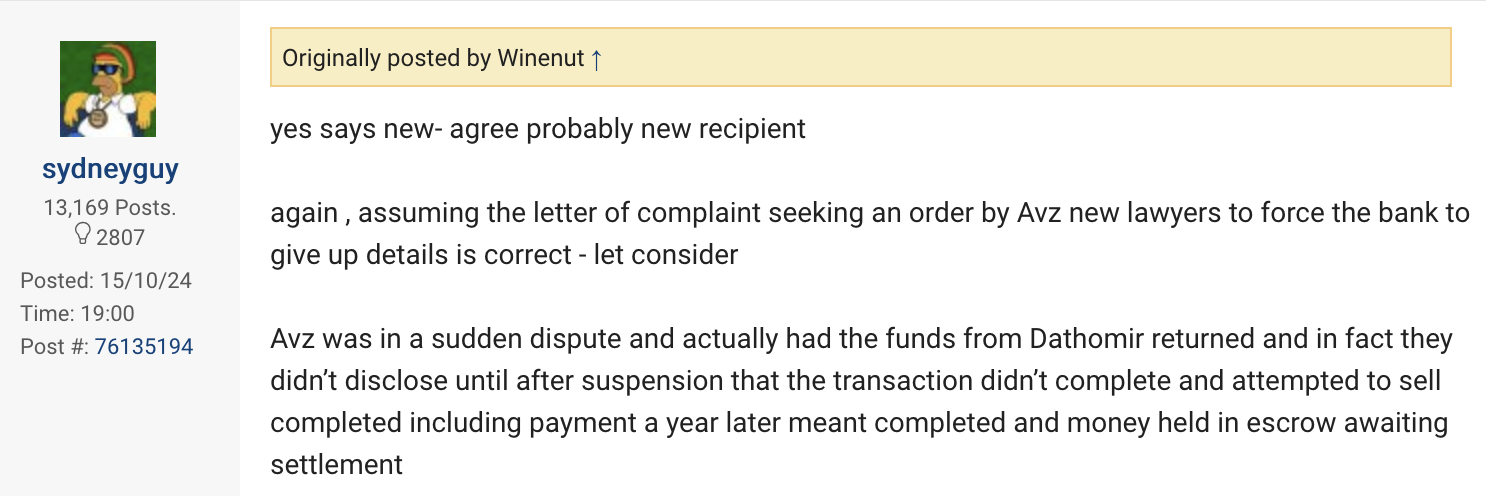Click the 'Post #:' label
Viewport: 1486px width, 496px height.
[55, 347]
